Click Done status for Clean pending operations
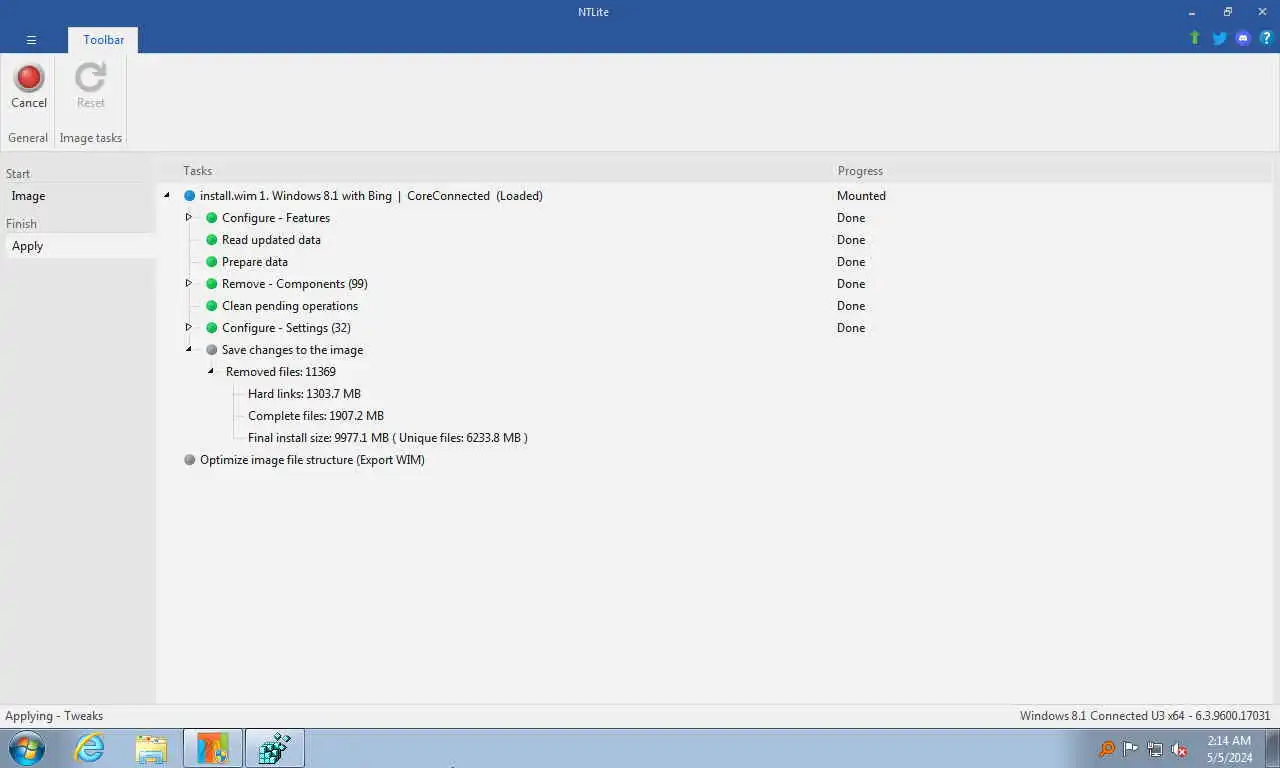The width and height of the screenshot is (1280, 768). [851, 306]
